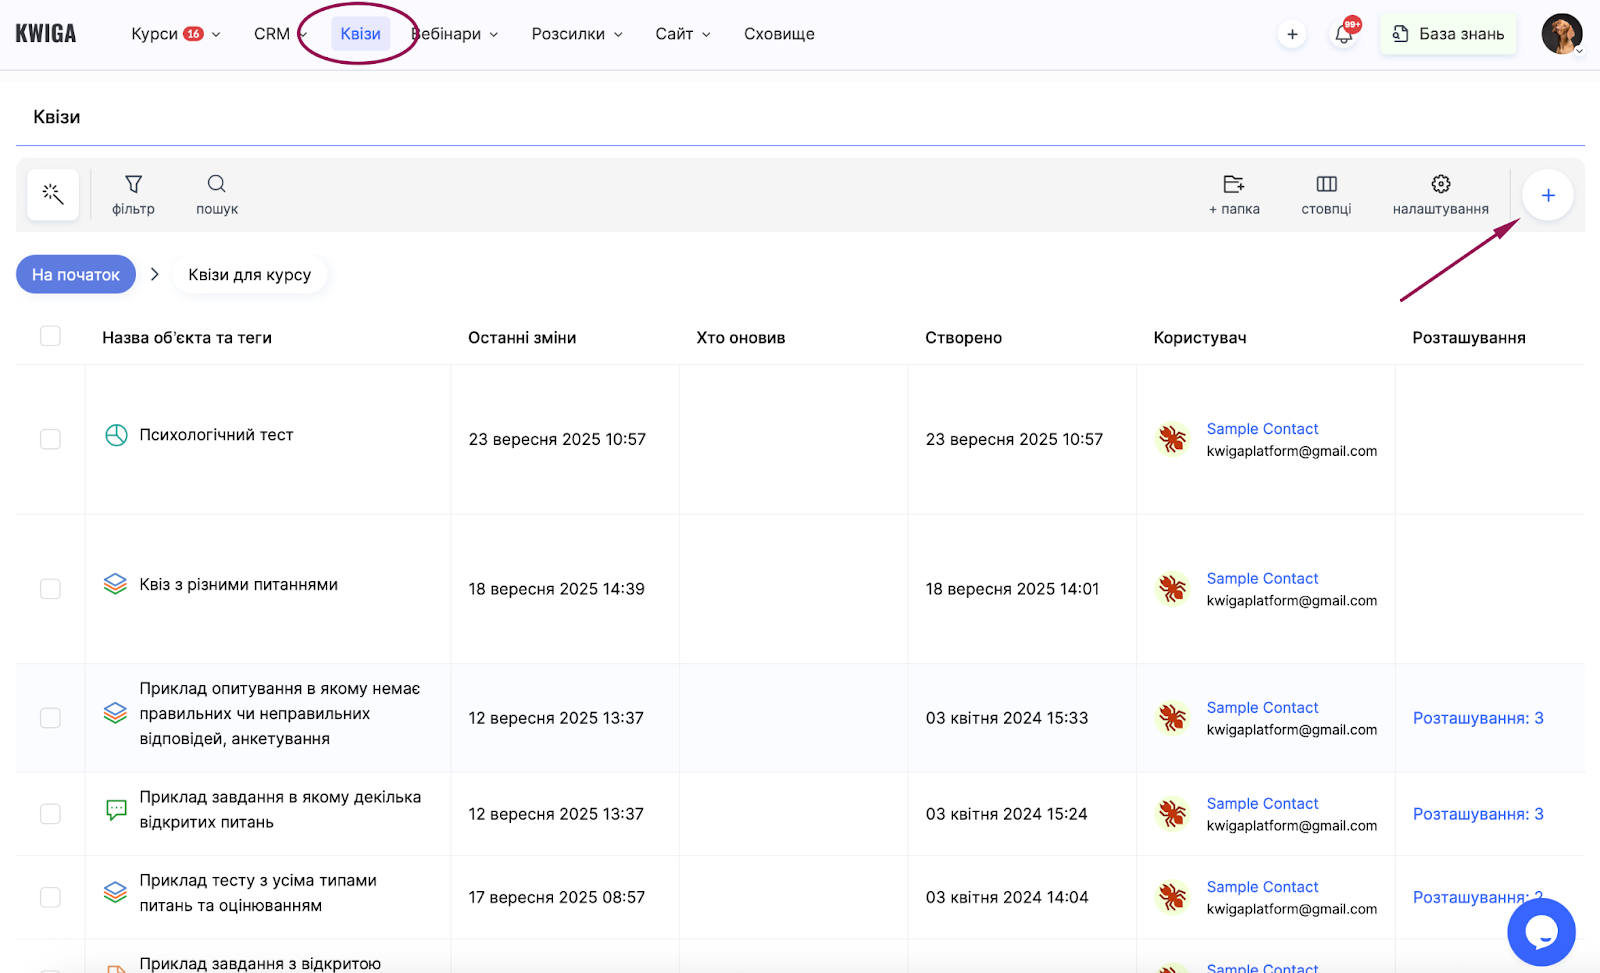This screenshot has height=973, width=1600.
Task: Open the База знань button
Action: pyautogui.click(x=1448, y=34)
